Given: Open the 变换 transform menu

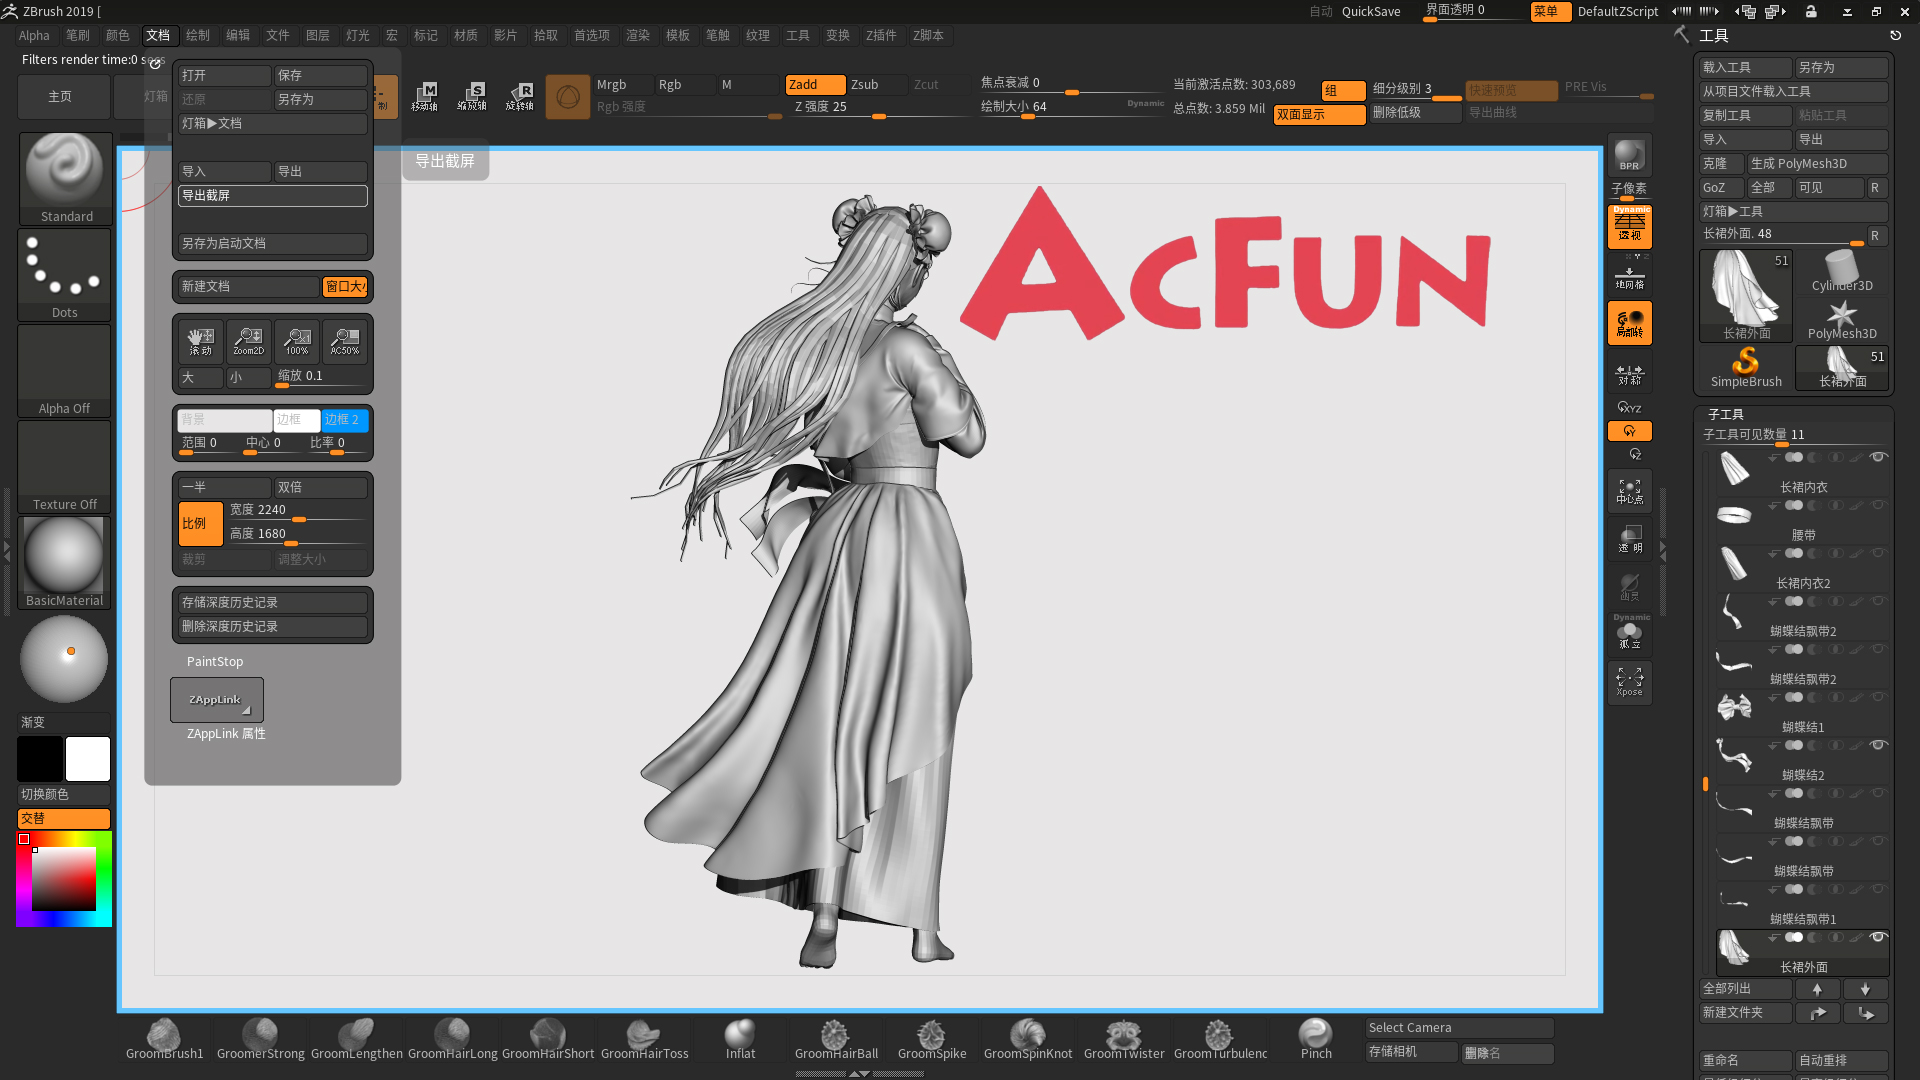Looking at the screenshot, I should (x=838, y=36).
